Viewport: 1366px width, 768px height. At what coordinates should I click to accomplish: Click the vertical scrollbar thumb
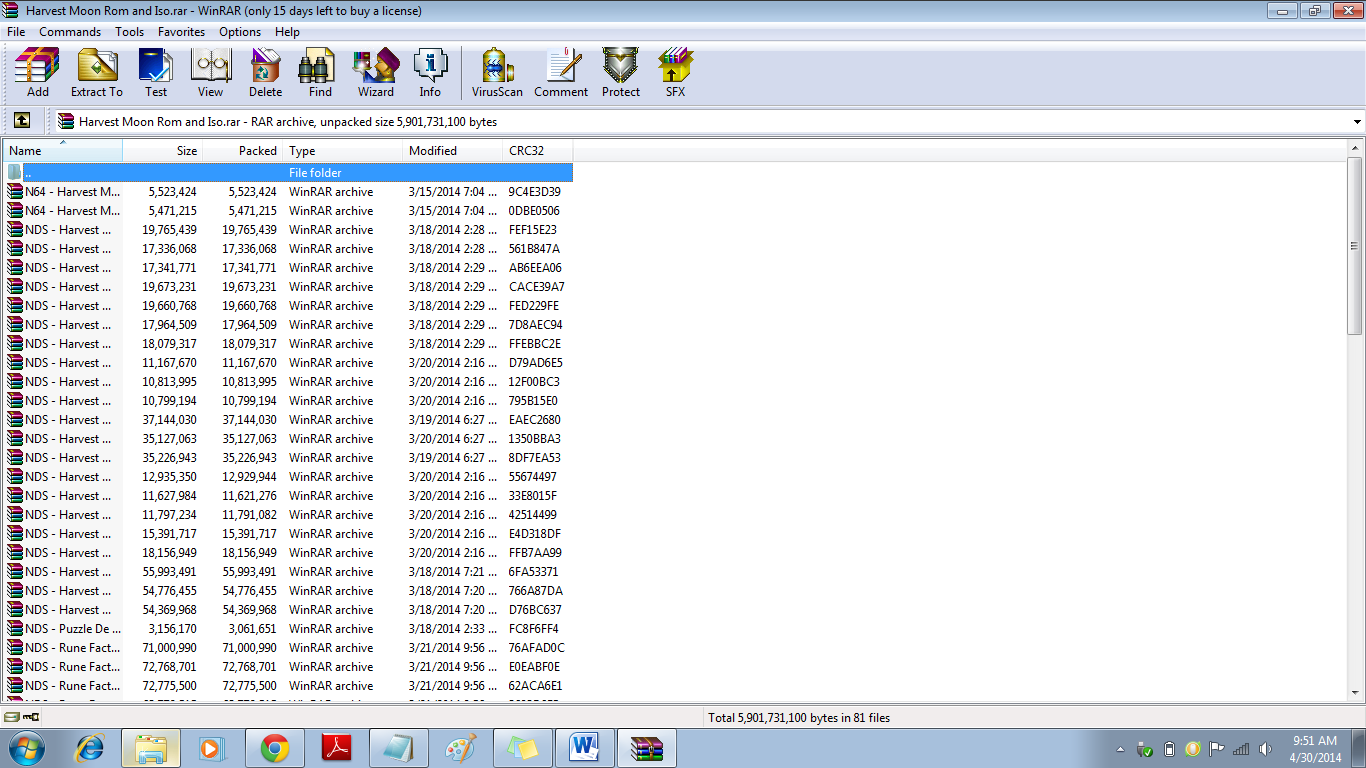click(1355, 246)
